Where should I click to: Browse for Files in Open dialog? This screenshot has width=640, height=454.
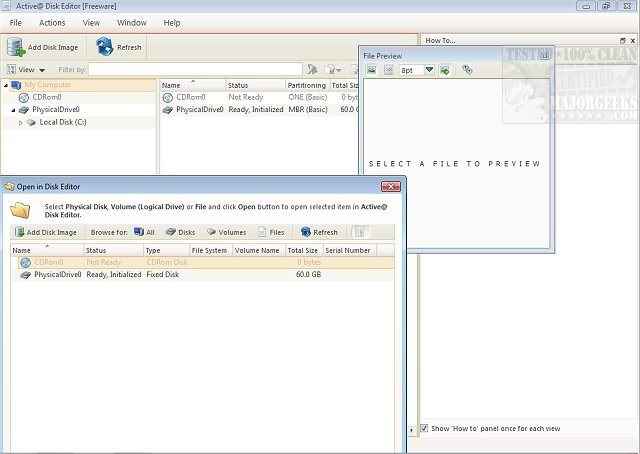click(x=271, y=232)
